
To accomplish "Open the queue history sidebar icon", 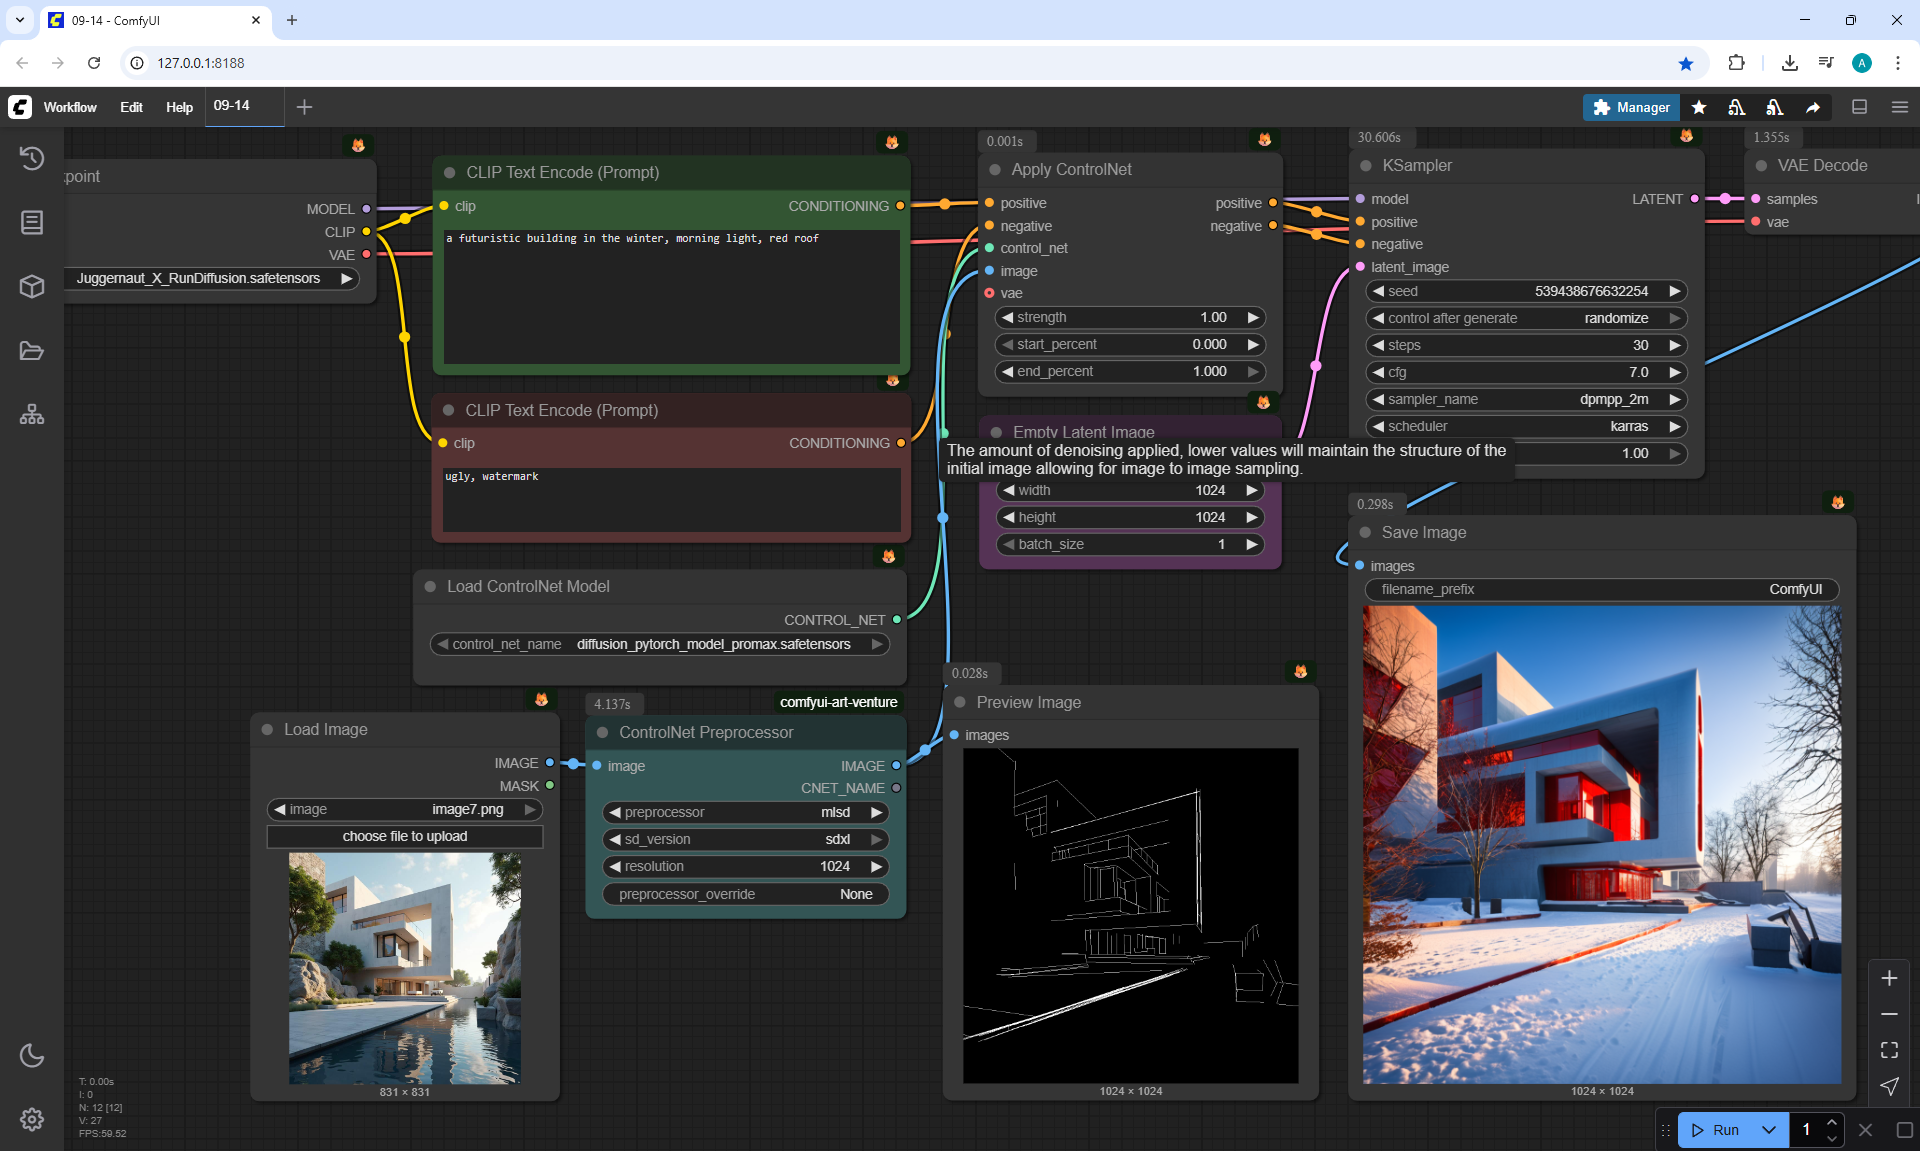I will (32, 158).
